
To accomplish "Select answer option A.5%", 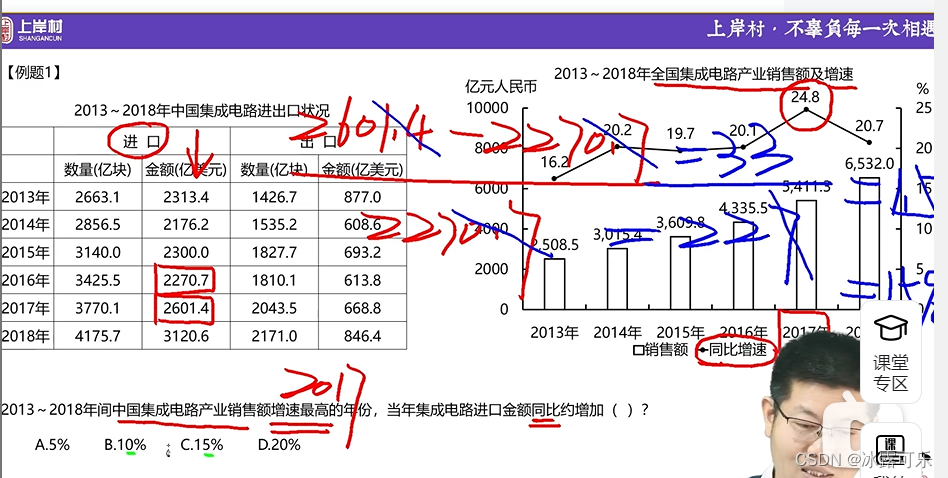I will click(x=53, y=445).
